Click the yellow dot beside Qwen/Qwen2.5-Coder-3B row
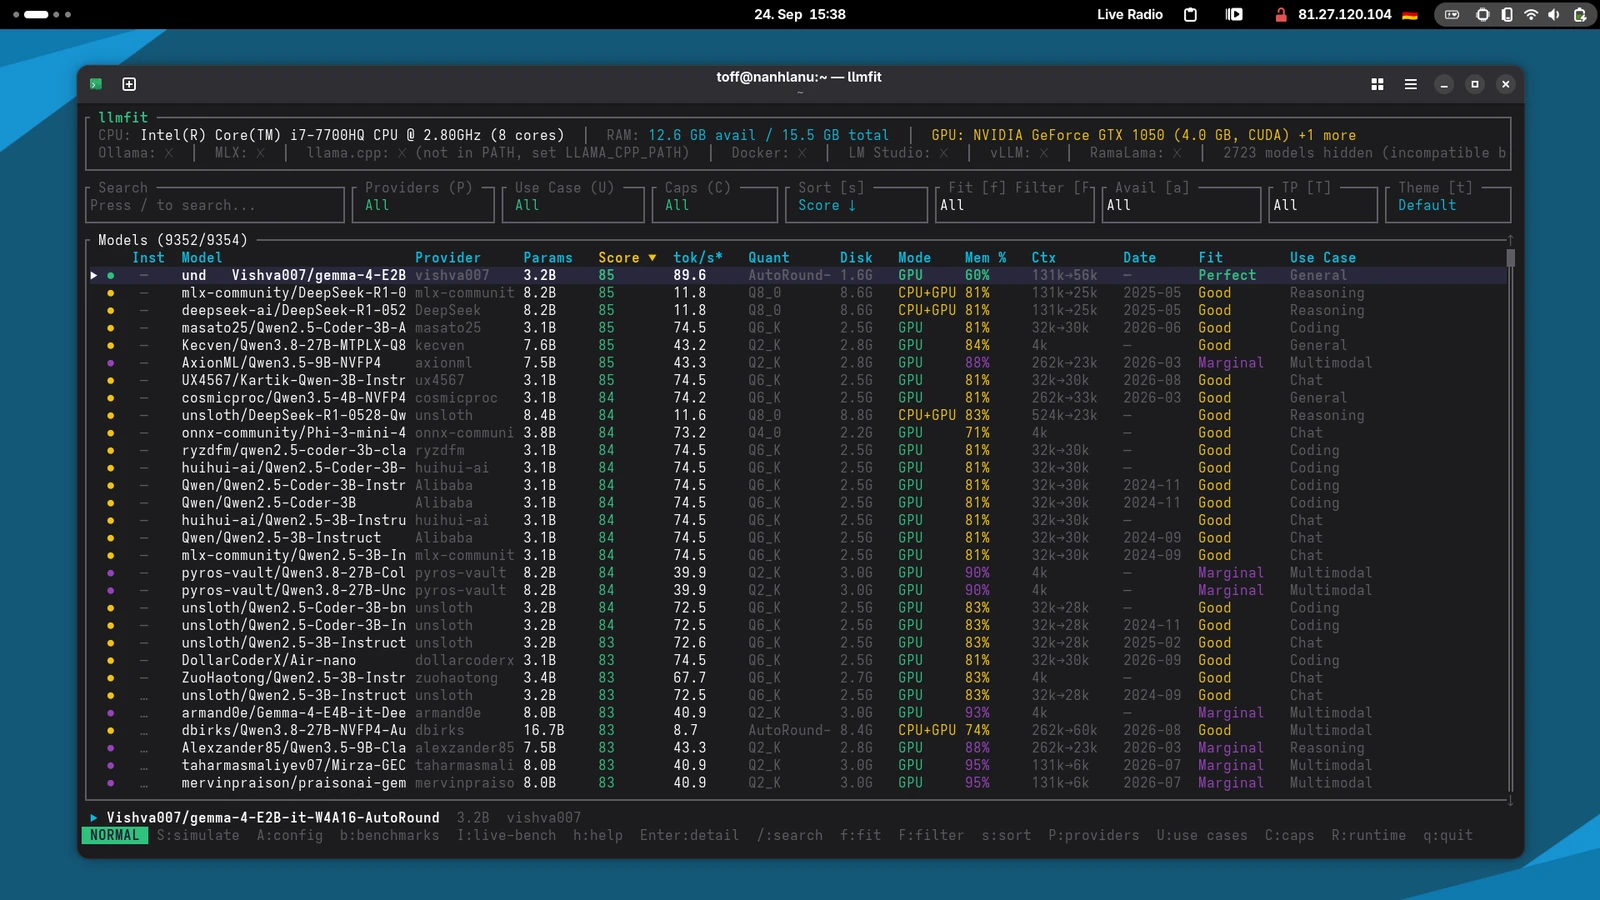Screen dimensions: 1600x900 click(111, 503)
